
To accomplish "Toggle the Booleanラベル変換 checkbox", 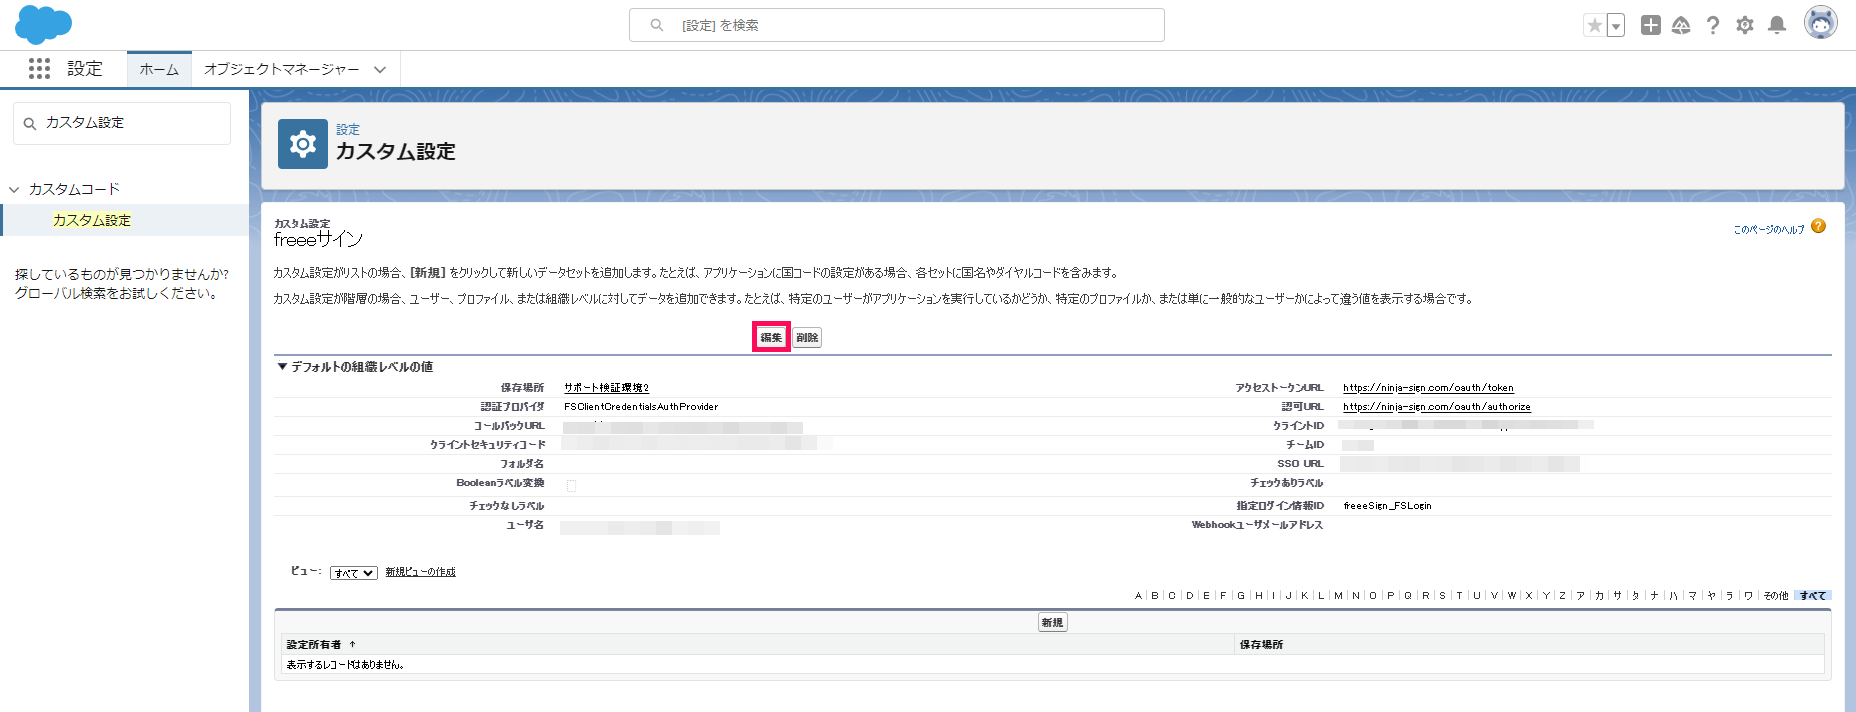I will (571, 486).
